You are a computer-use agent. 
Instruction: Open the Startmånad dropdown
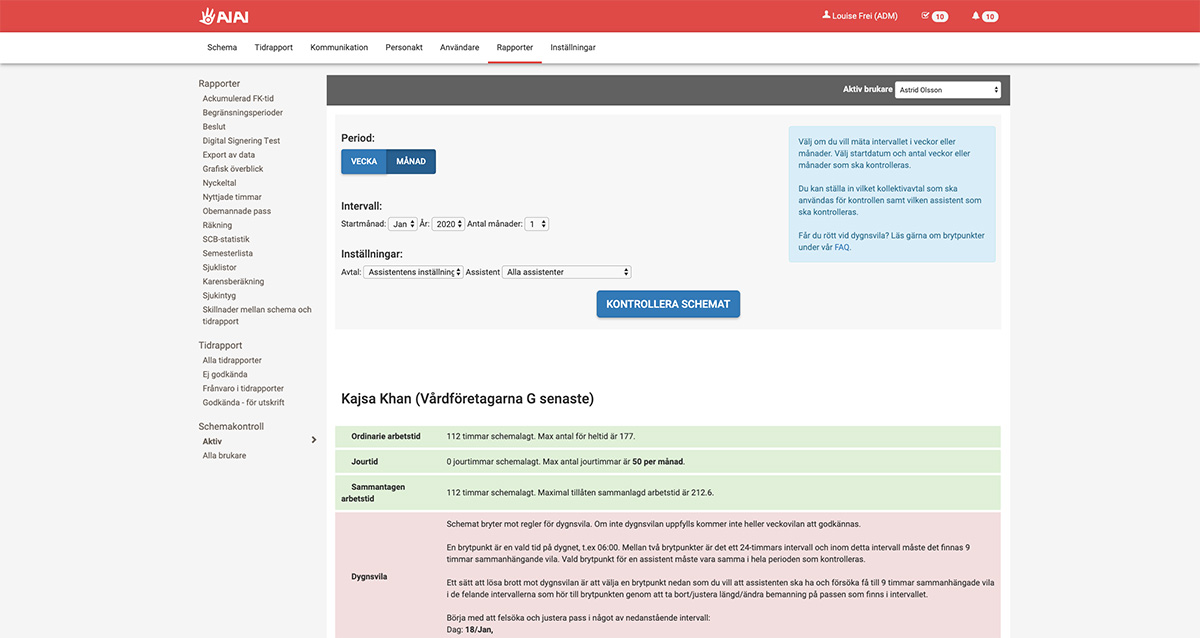pos(403,224)
